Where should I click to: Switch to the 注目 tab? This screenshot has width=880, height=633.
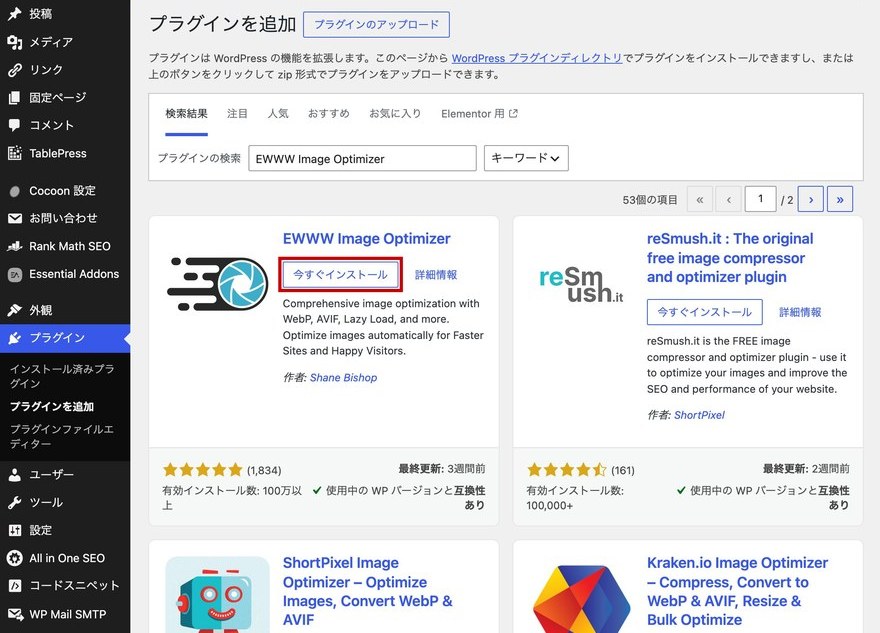coord(237,114)
